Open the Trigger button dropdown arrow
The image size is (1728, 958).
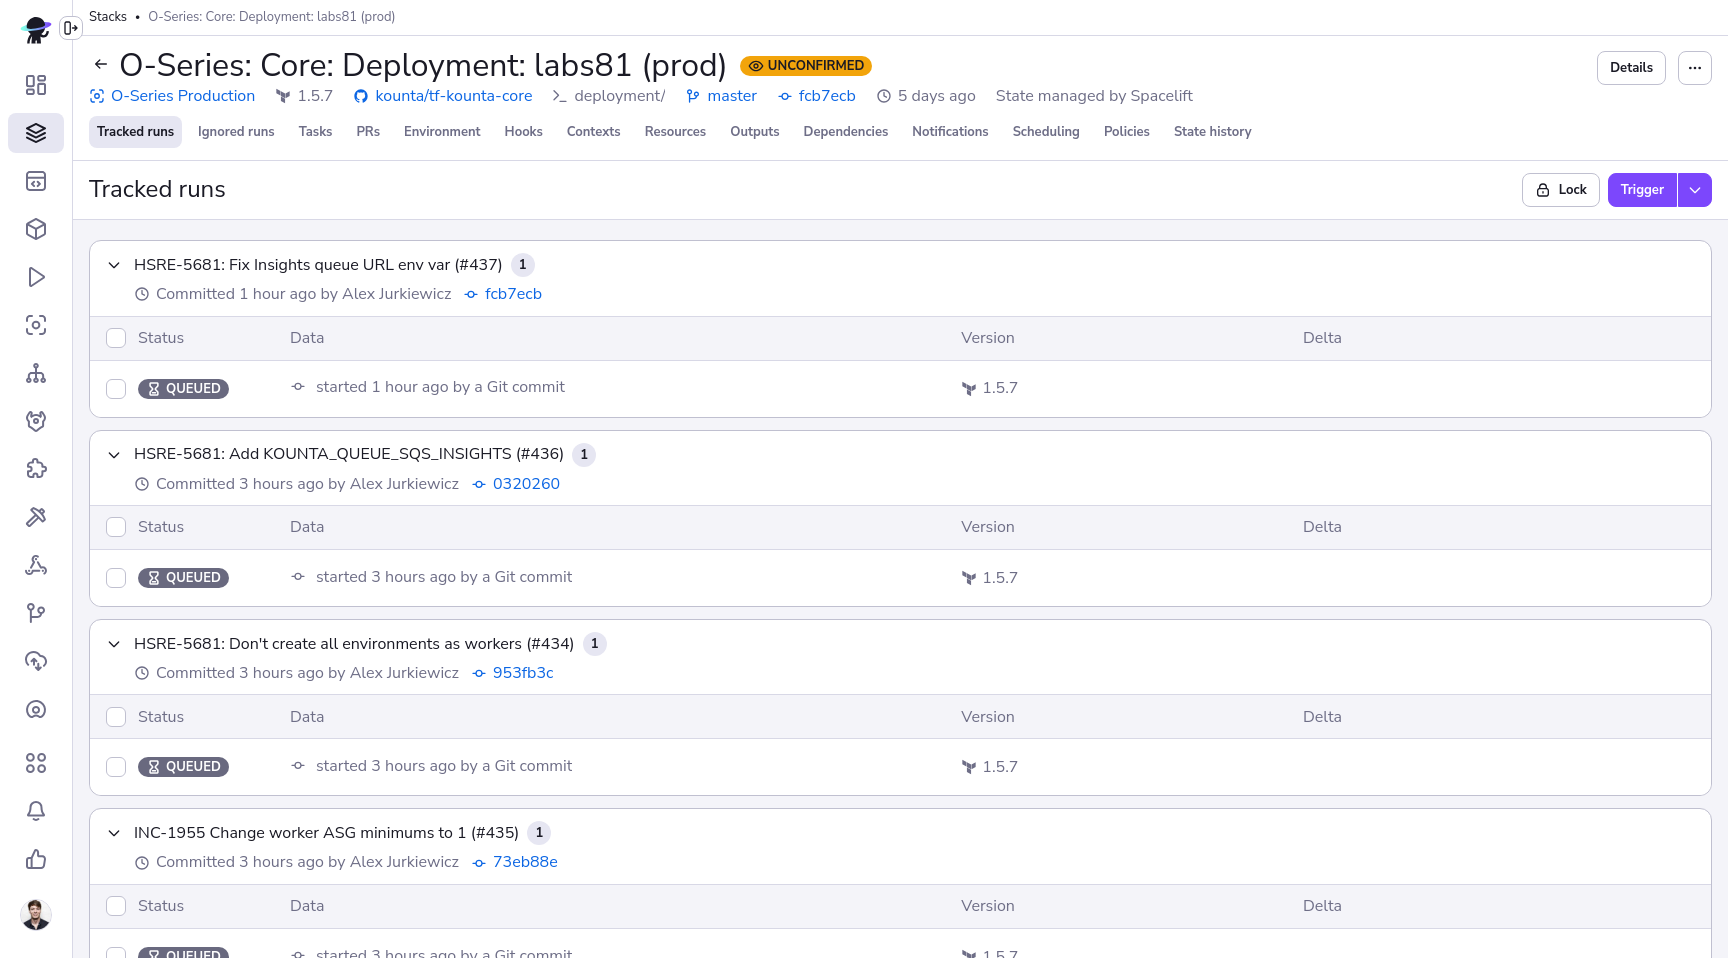coord(1695,190)
